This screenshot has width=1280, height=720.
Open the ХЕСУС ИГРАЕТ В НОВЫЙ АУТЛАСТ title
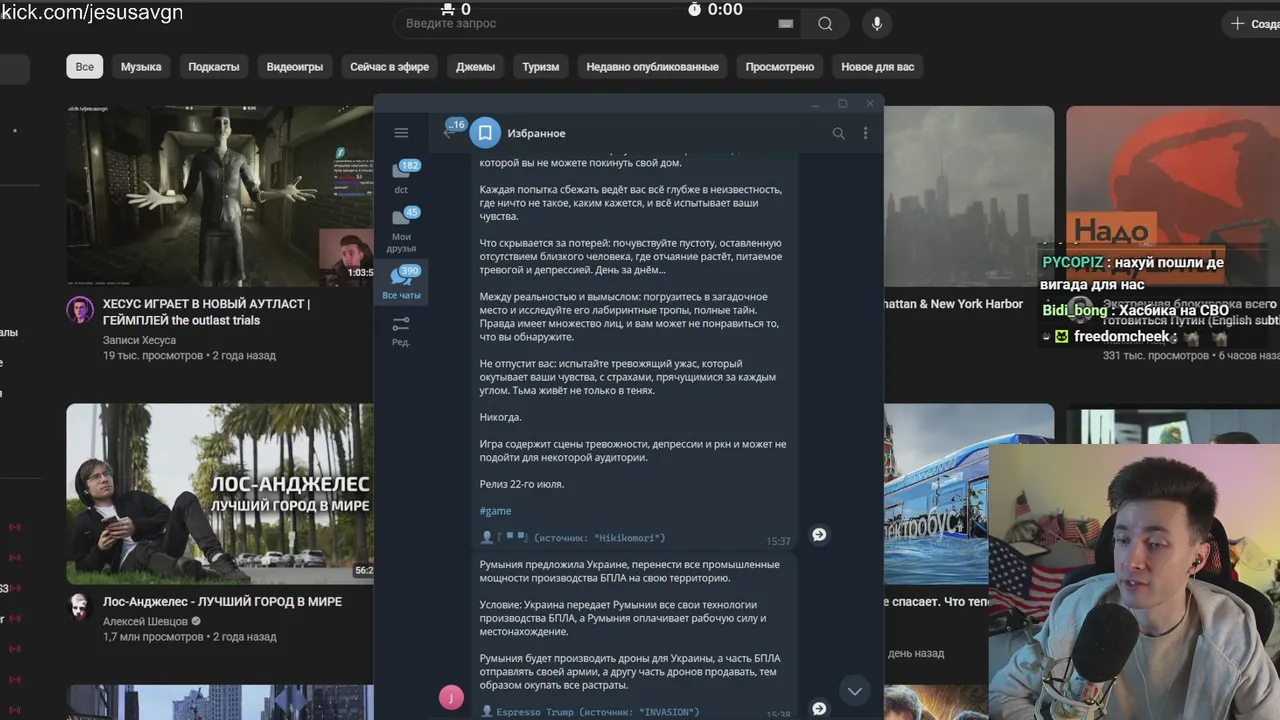(x=206, y=312)
